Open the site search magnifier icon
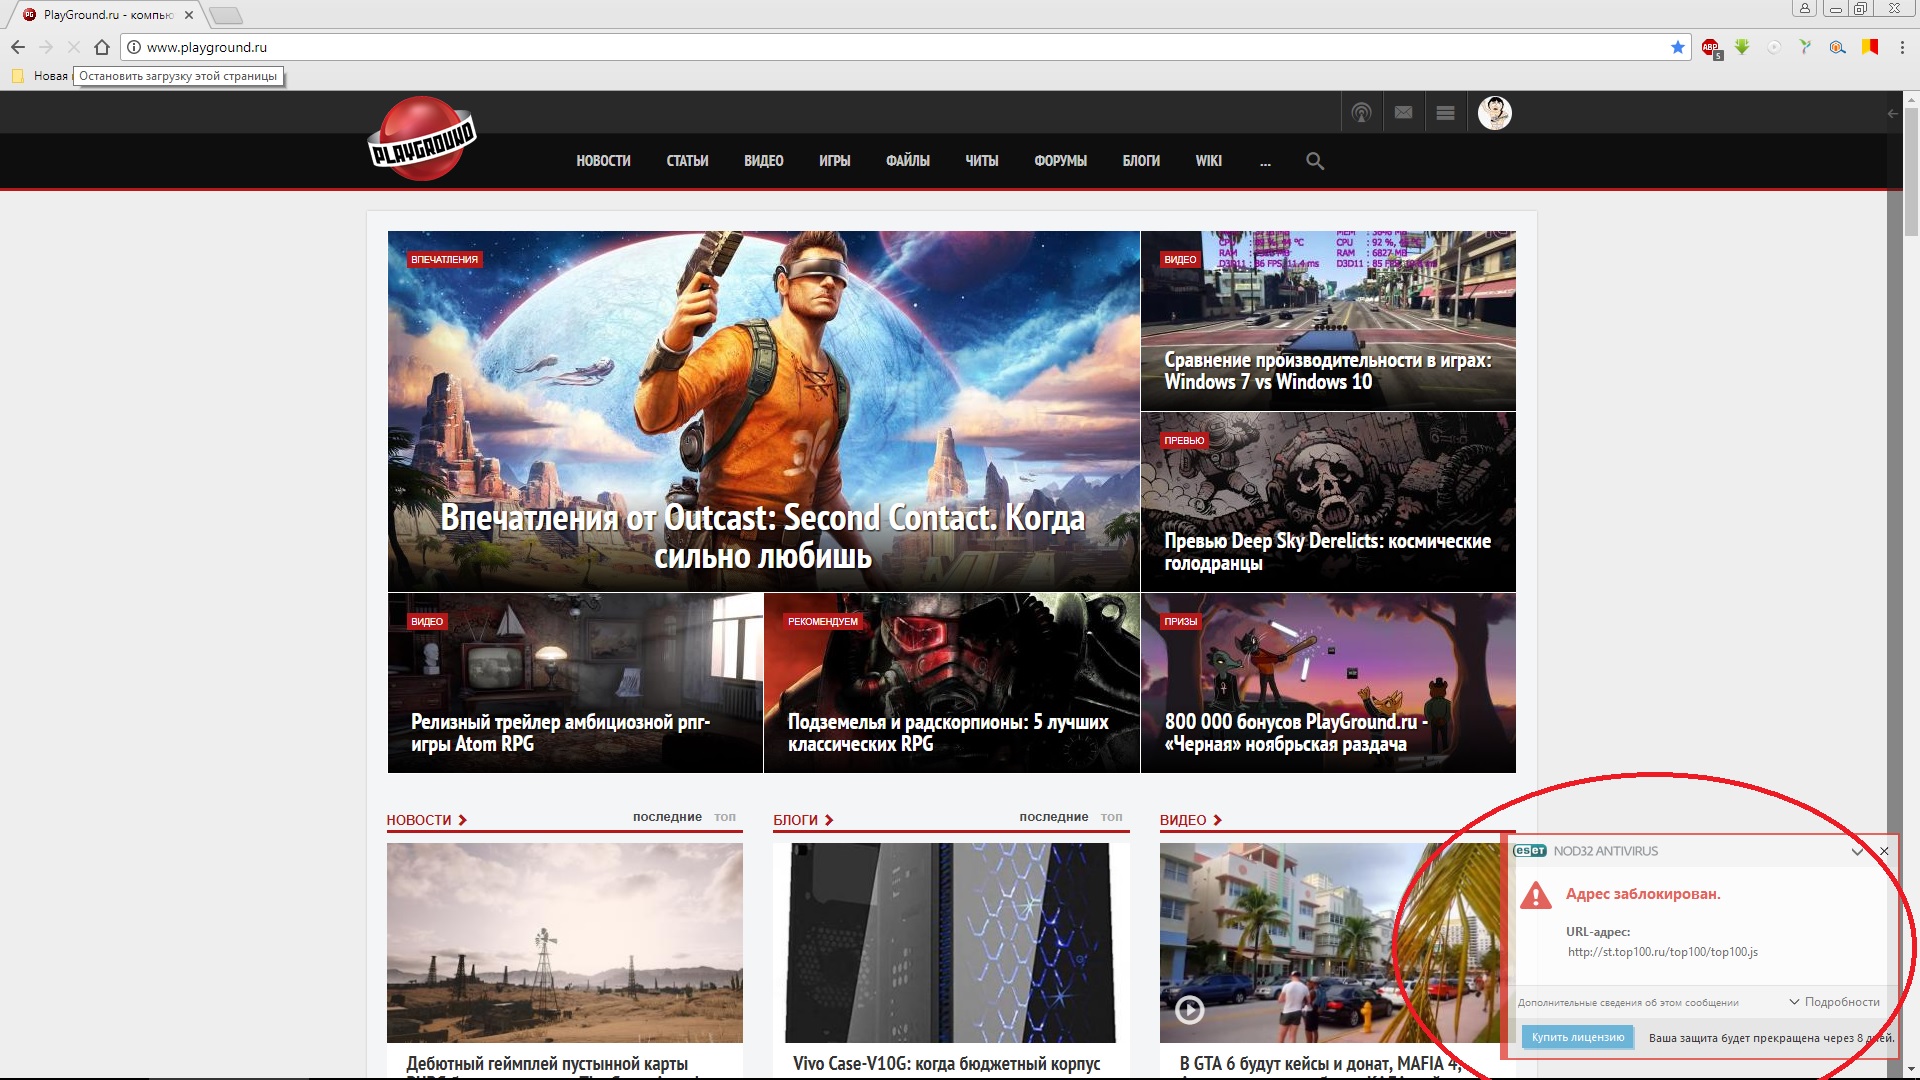Screen dimensions: 1920x1080 point(1315,161)
